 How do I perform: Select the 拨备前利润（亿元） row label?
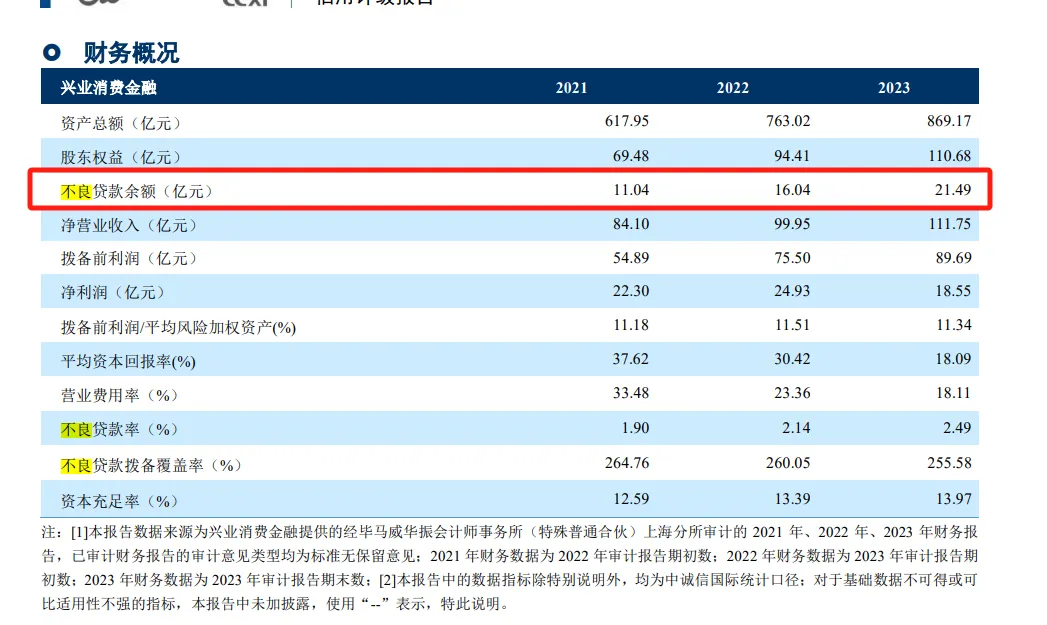tap(129, 258)
